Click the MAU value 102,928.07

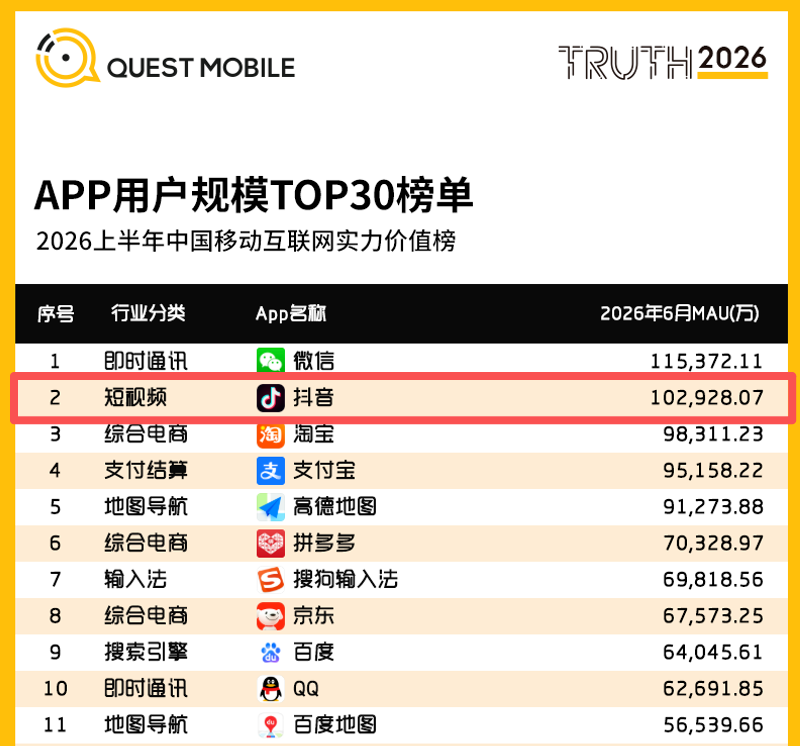tap(707, 397)
